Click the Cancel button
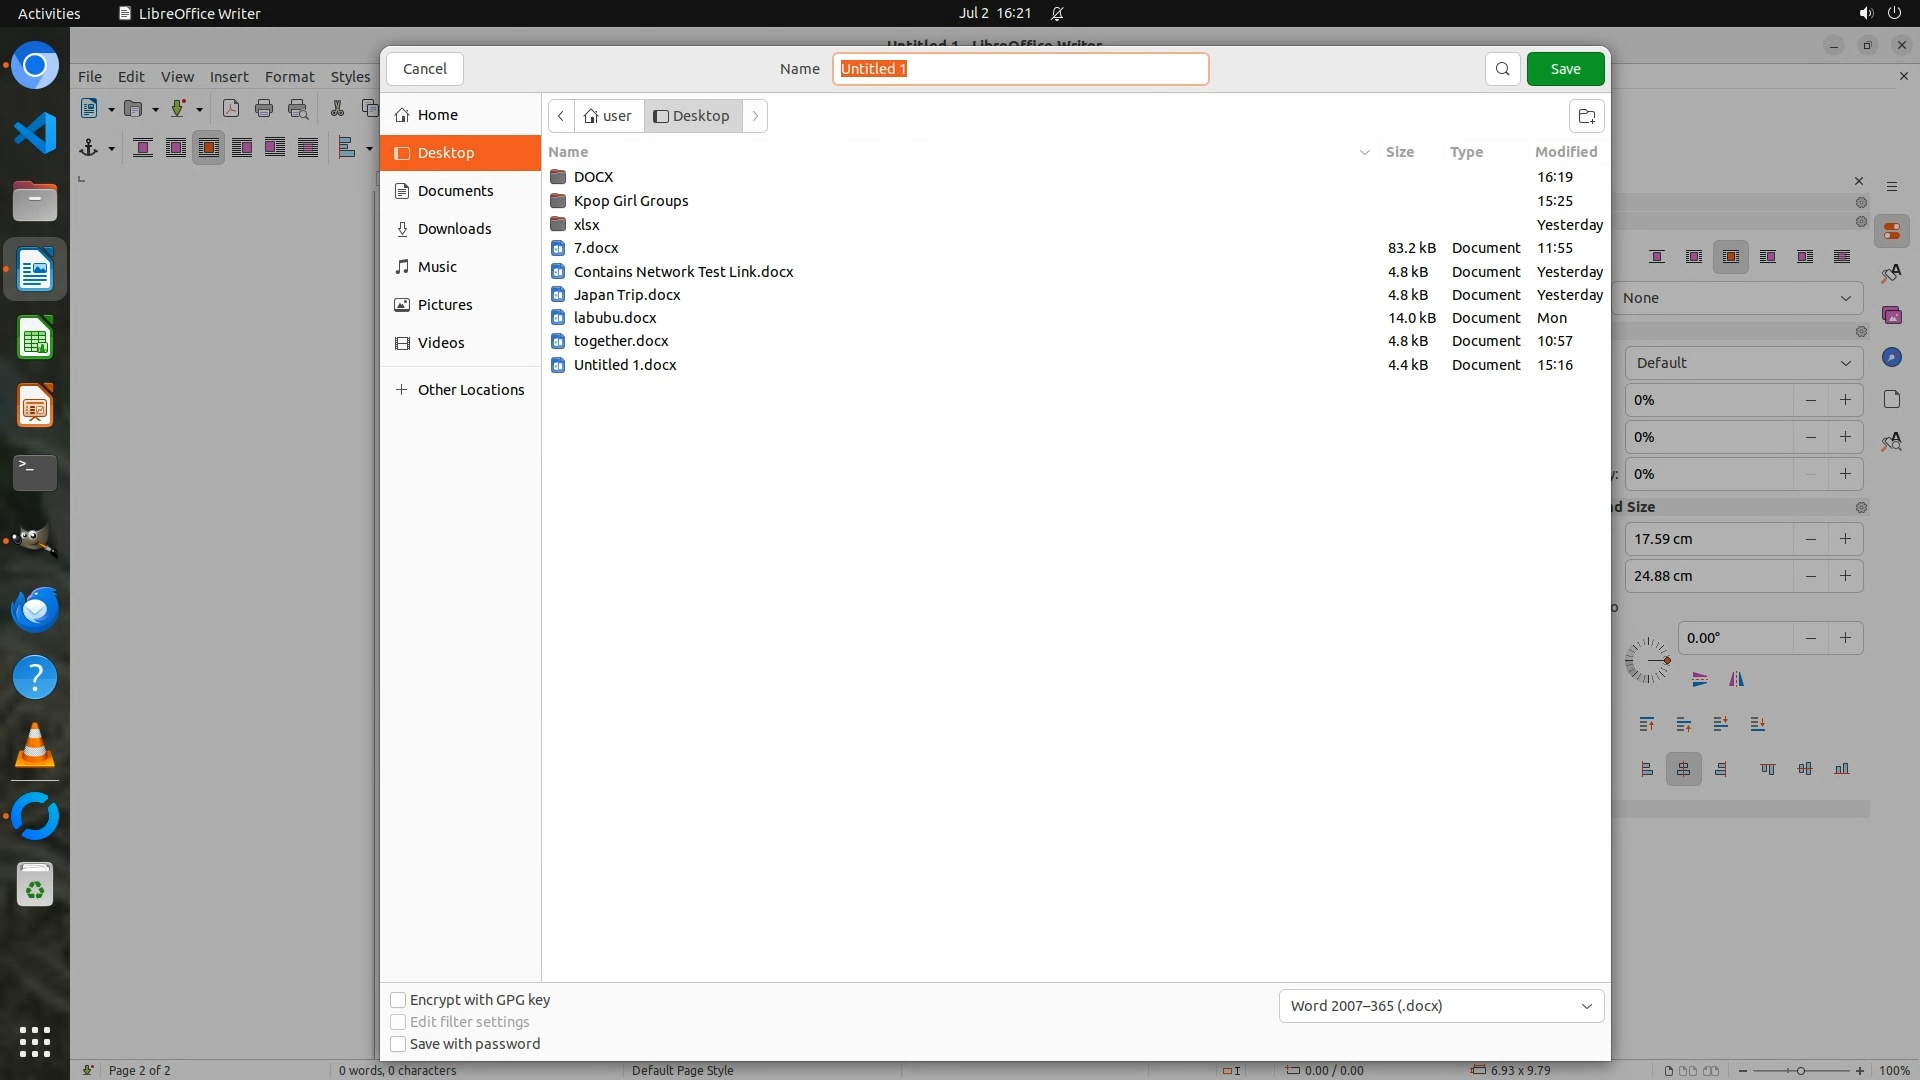Screen dimensions: 1920x1080 [425, 69]
